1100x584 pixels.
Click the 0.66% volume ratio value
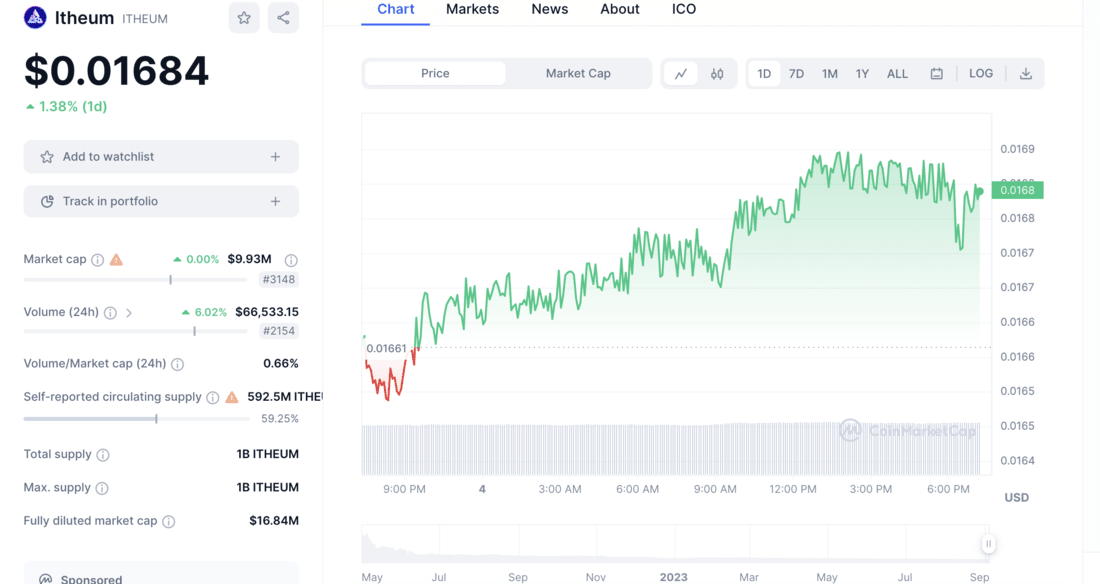click(281, 364)
